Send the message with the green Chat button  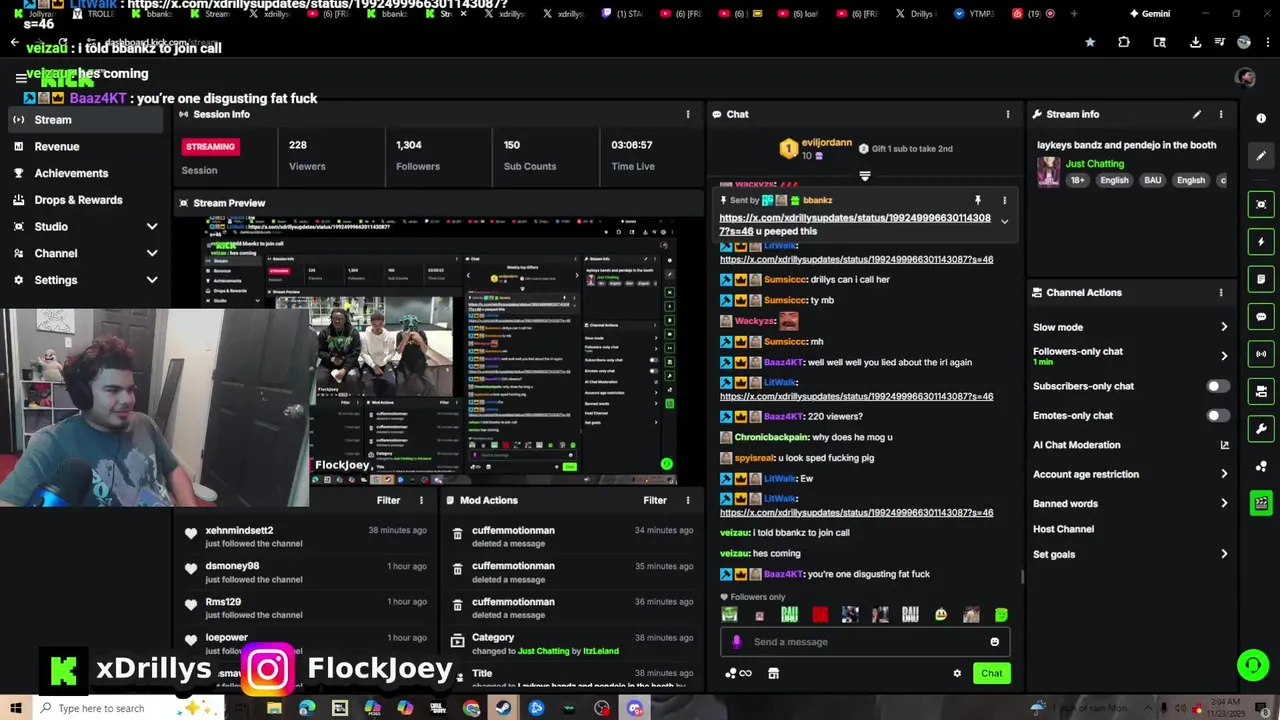click(x=991, y=673)
